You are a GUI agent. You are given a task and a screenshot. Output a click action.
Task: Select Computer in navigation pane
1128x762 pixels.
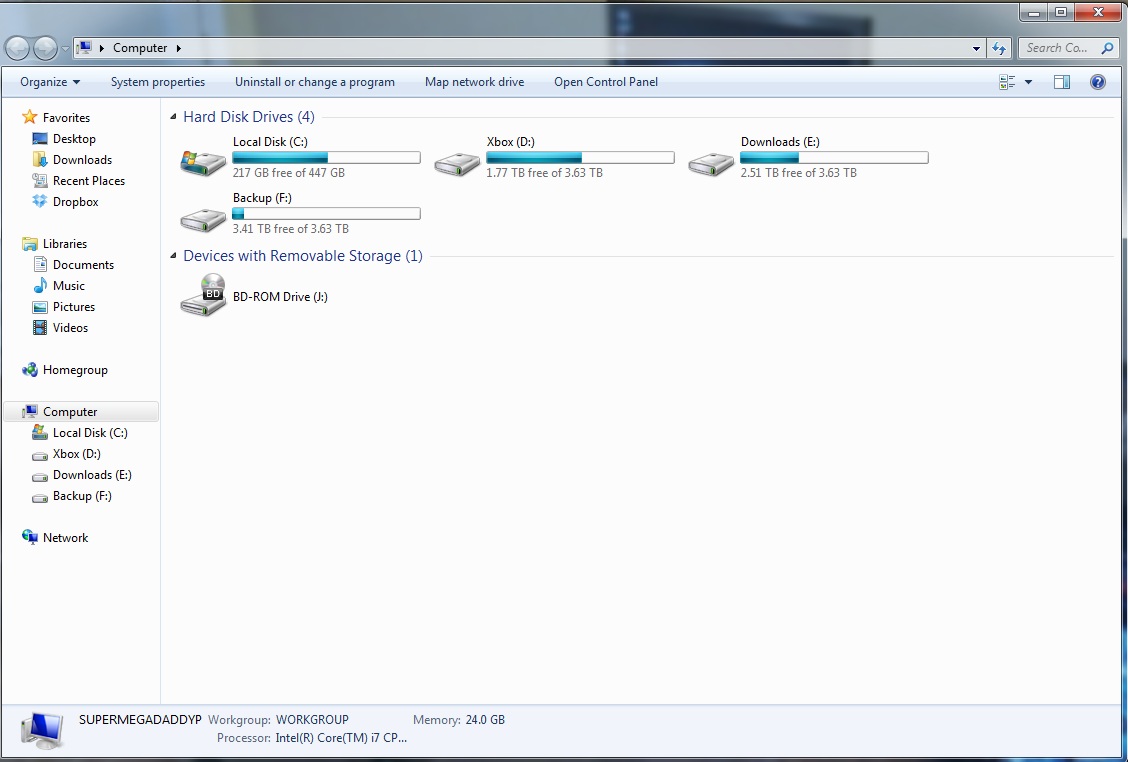coord(81,412)
